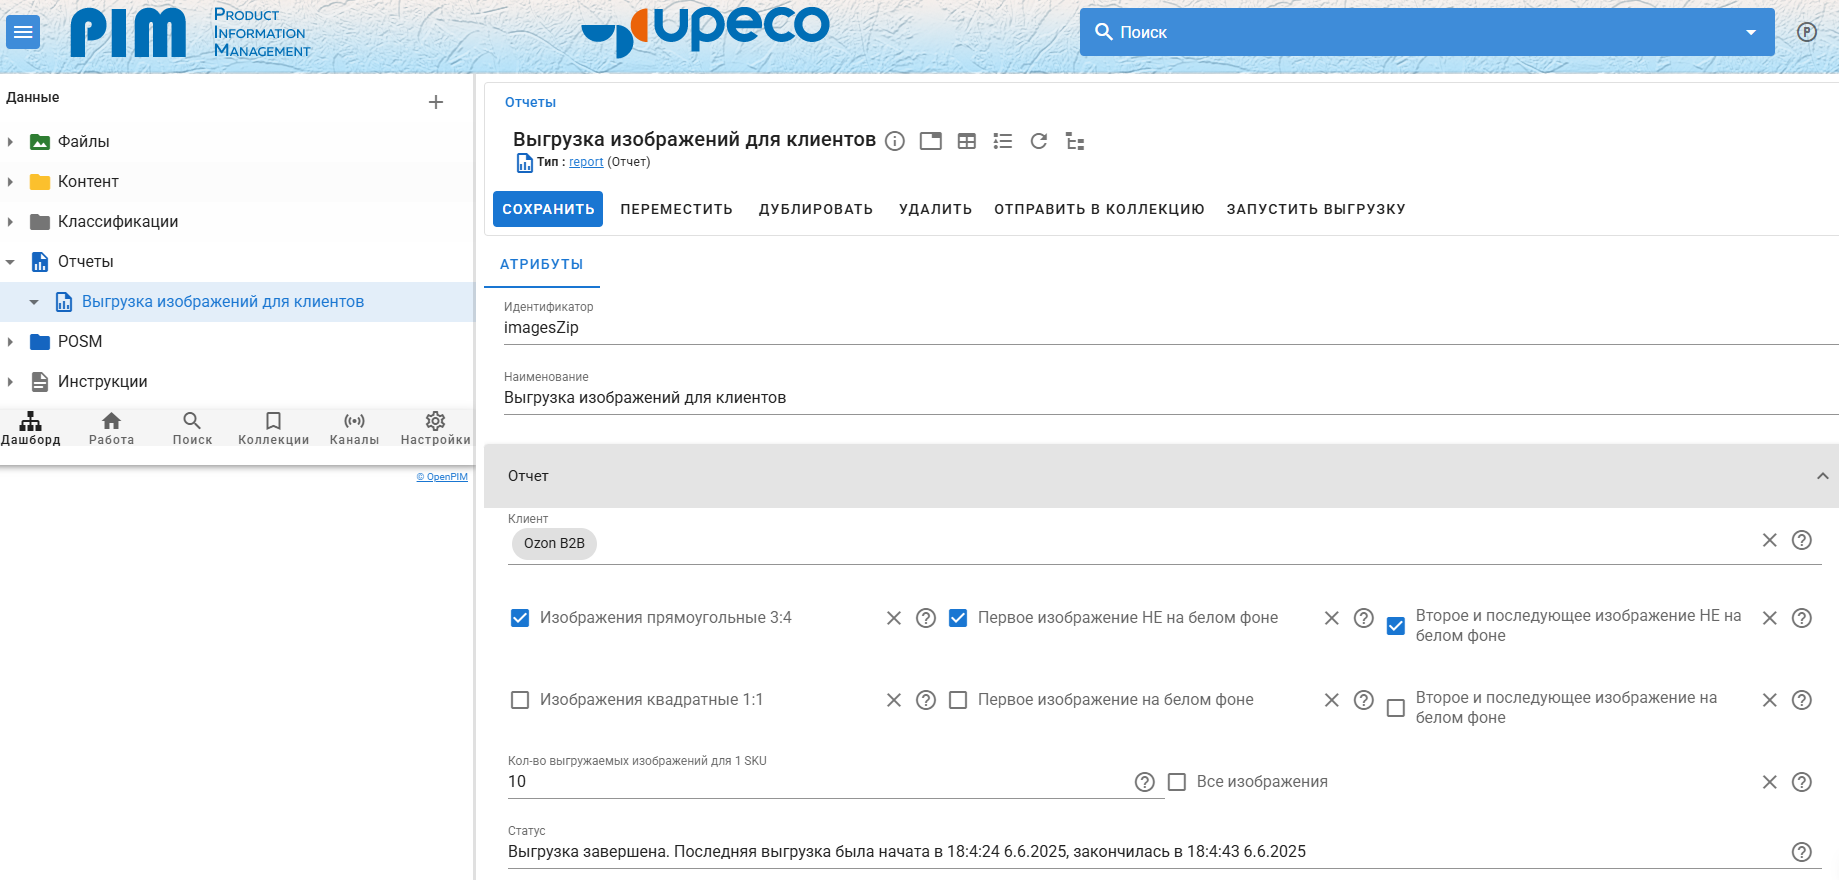
Task: Expand the Файлы tree node
Action: (x=11, y=142)
